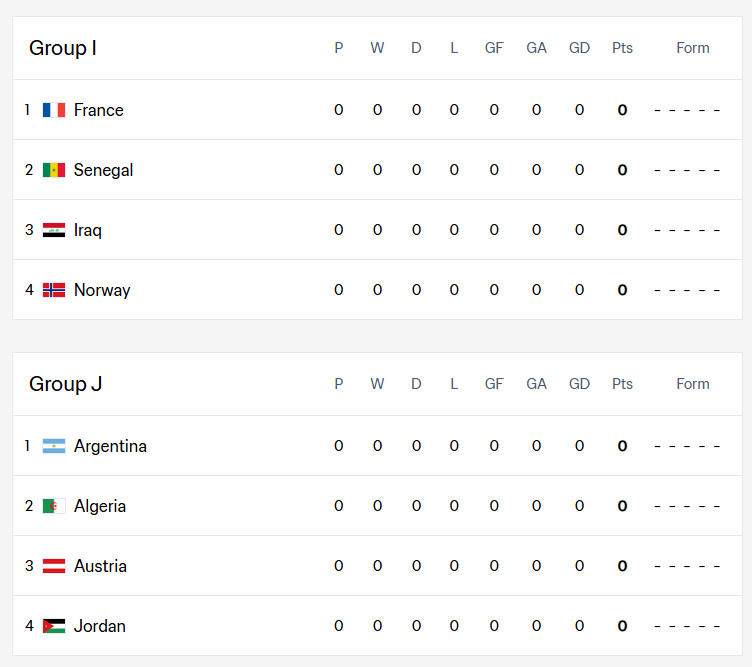Viewport: 752px width, 667px height.
Task: Click the France flag icon
Action: (54, 110)
